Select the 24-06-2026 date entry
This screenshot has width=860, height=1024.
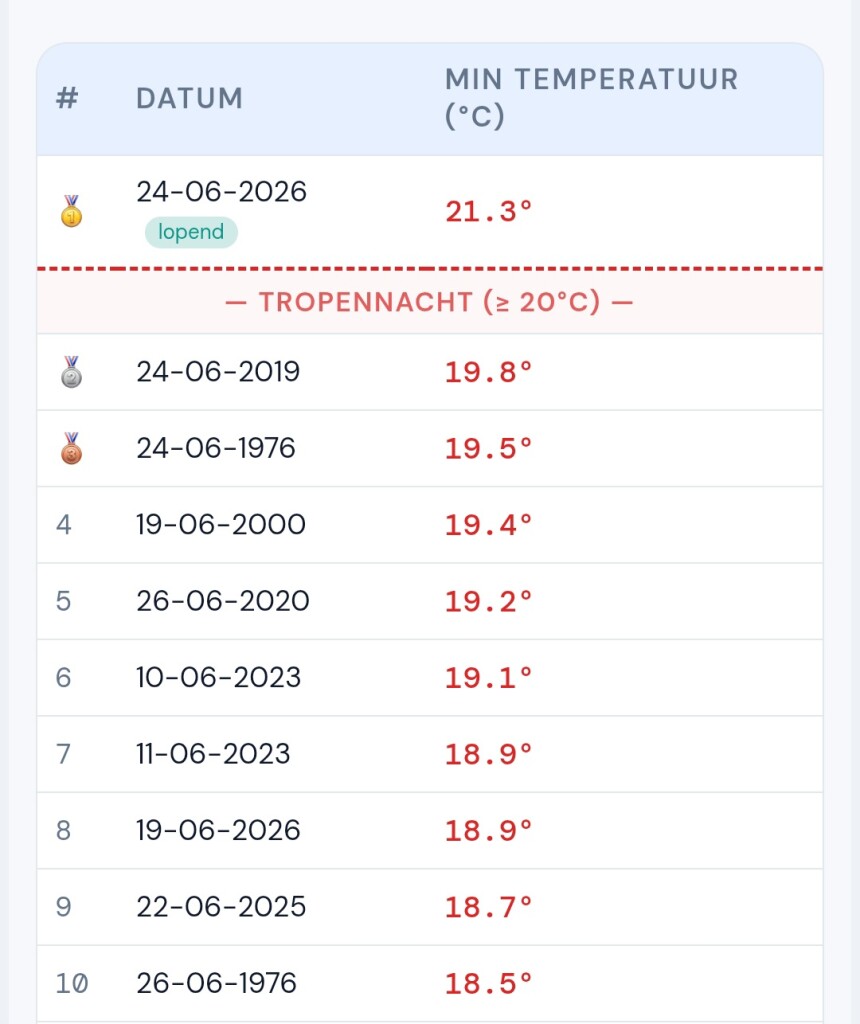coord(221,191)
